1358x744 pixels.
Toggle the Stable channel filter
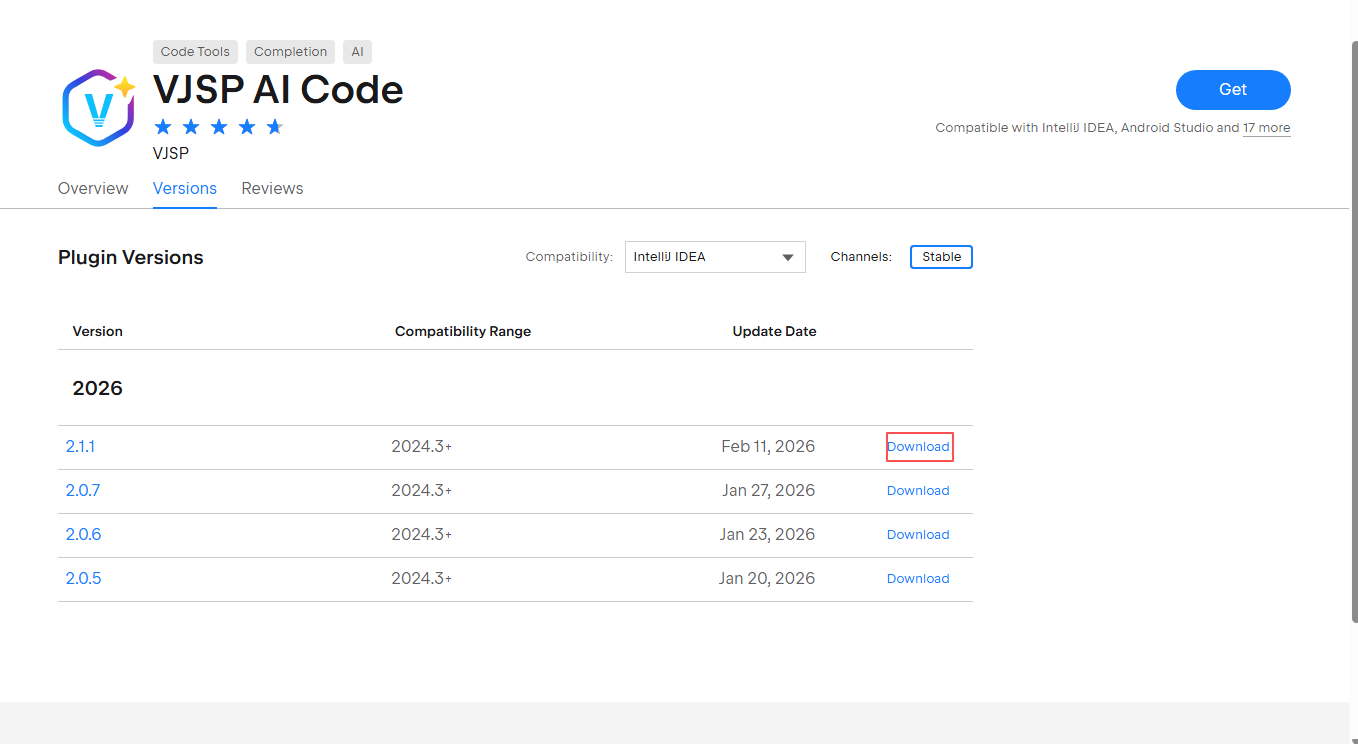941,257
